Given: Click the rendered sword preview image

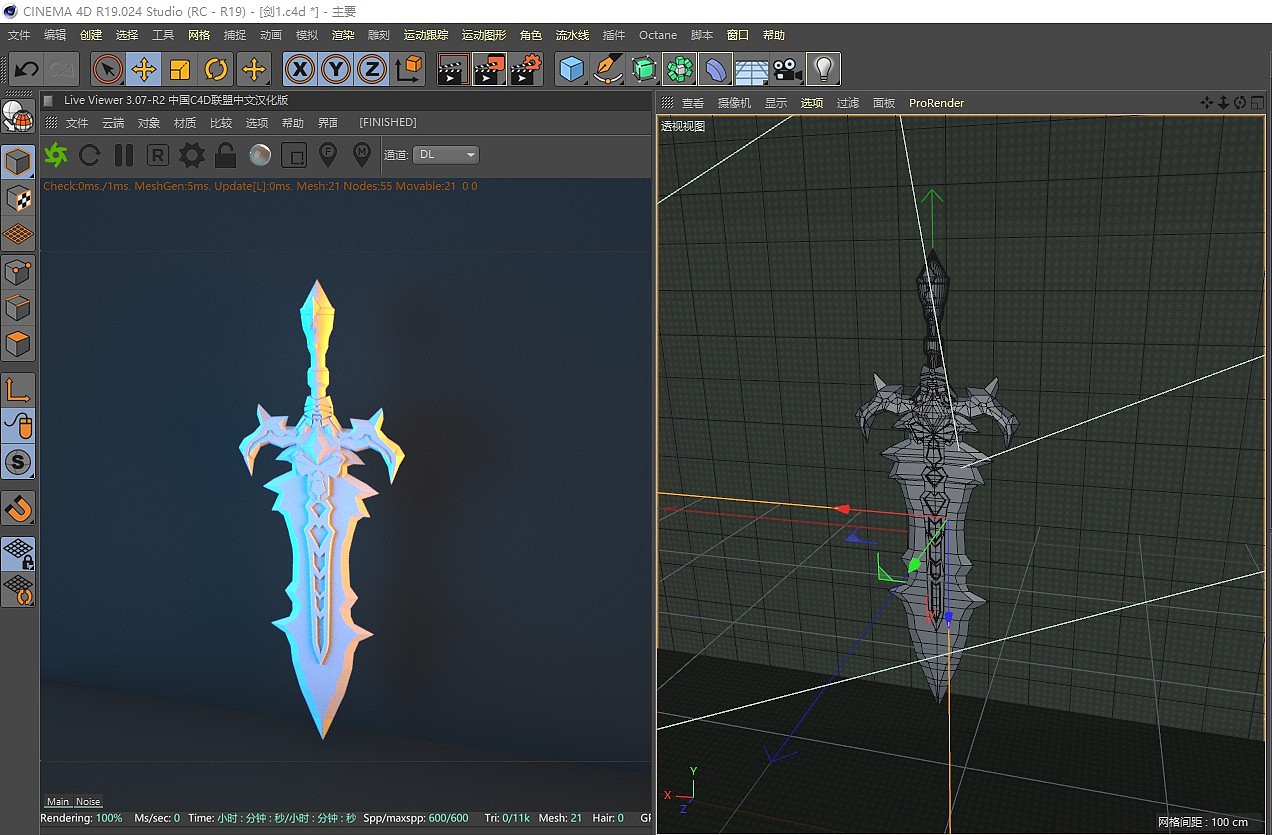Looking at the screenshot, I should (322, 510).
